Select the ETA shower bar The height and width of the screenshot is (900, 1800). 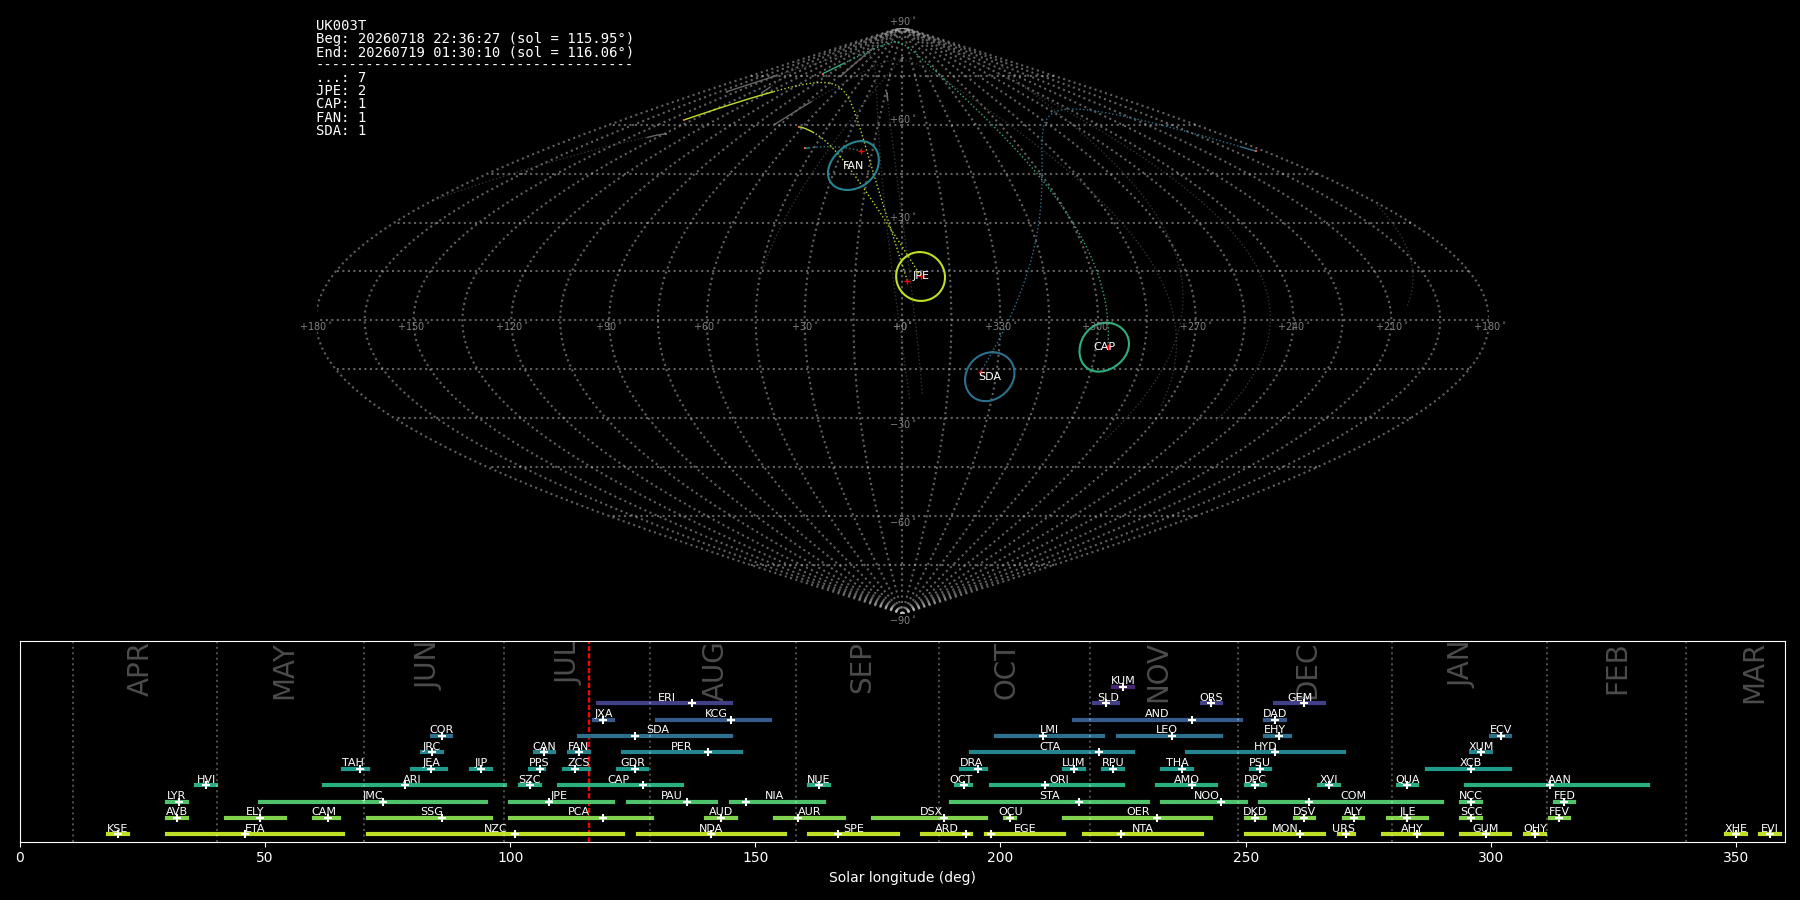pyautogui.click(x=255, y=834)
